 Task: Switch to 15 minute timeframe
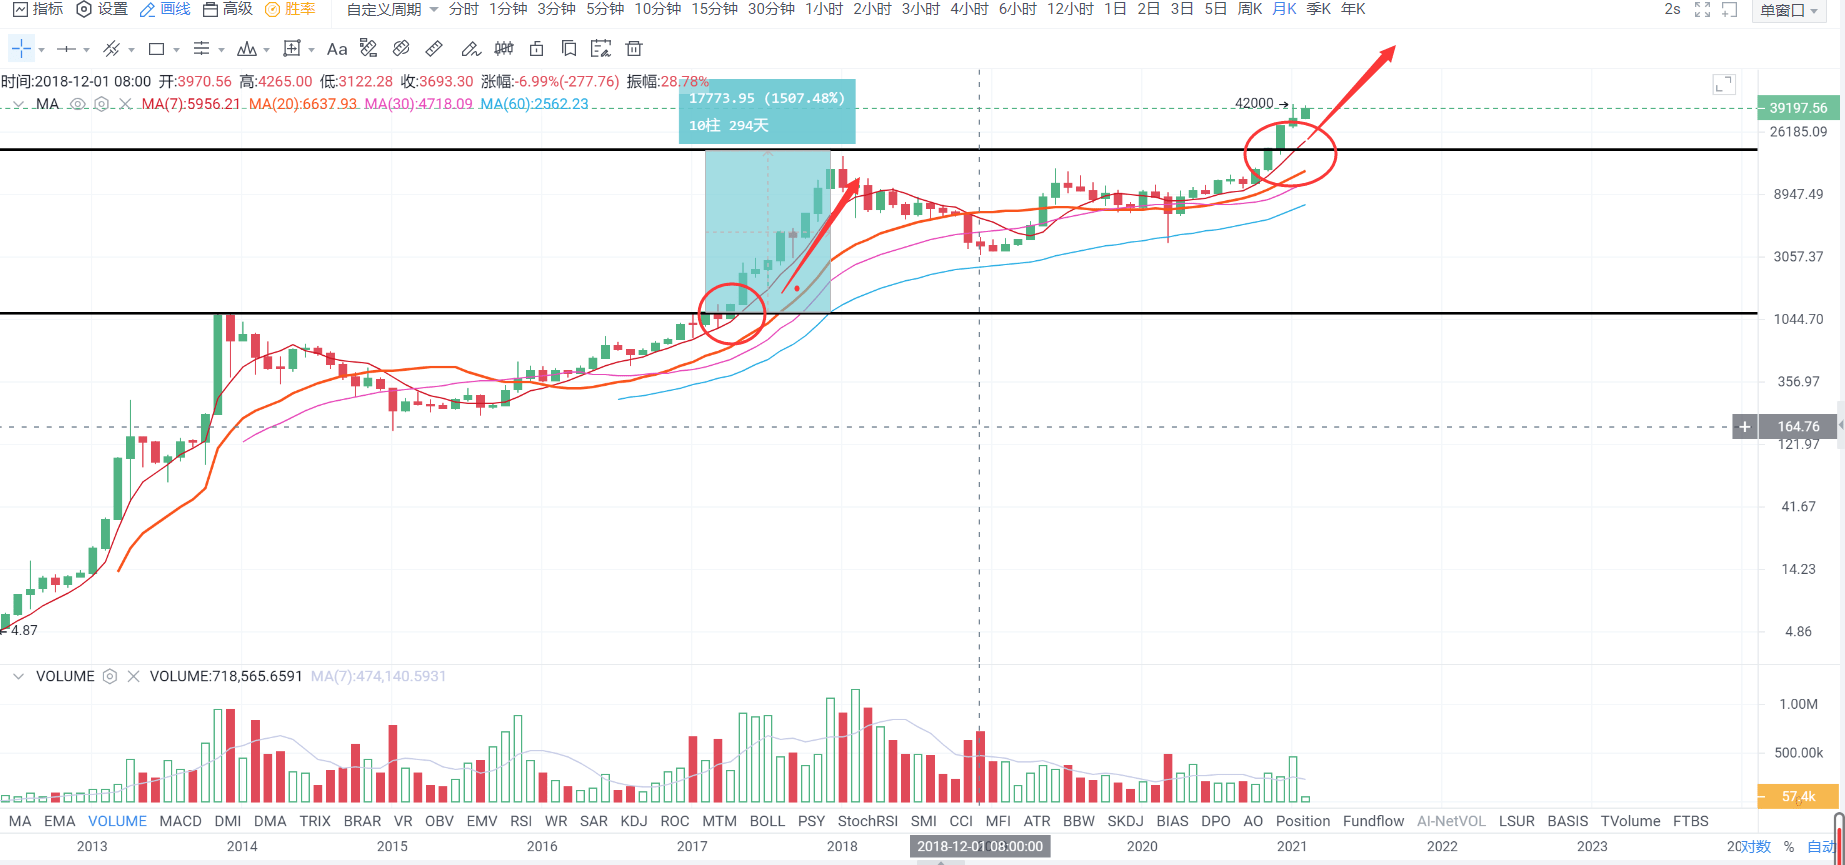click(x=715, y=9)
